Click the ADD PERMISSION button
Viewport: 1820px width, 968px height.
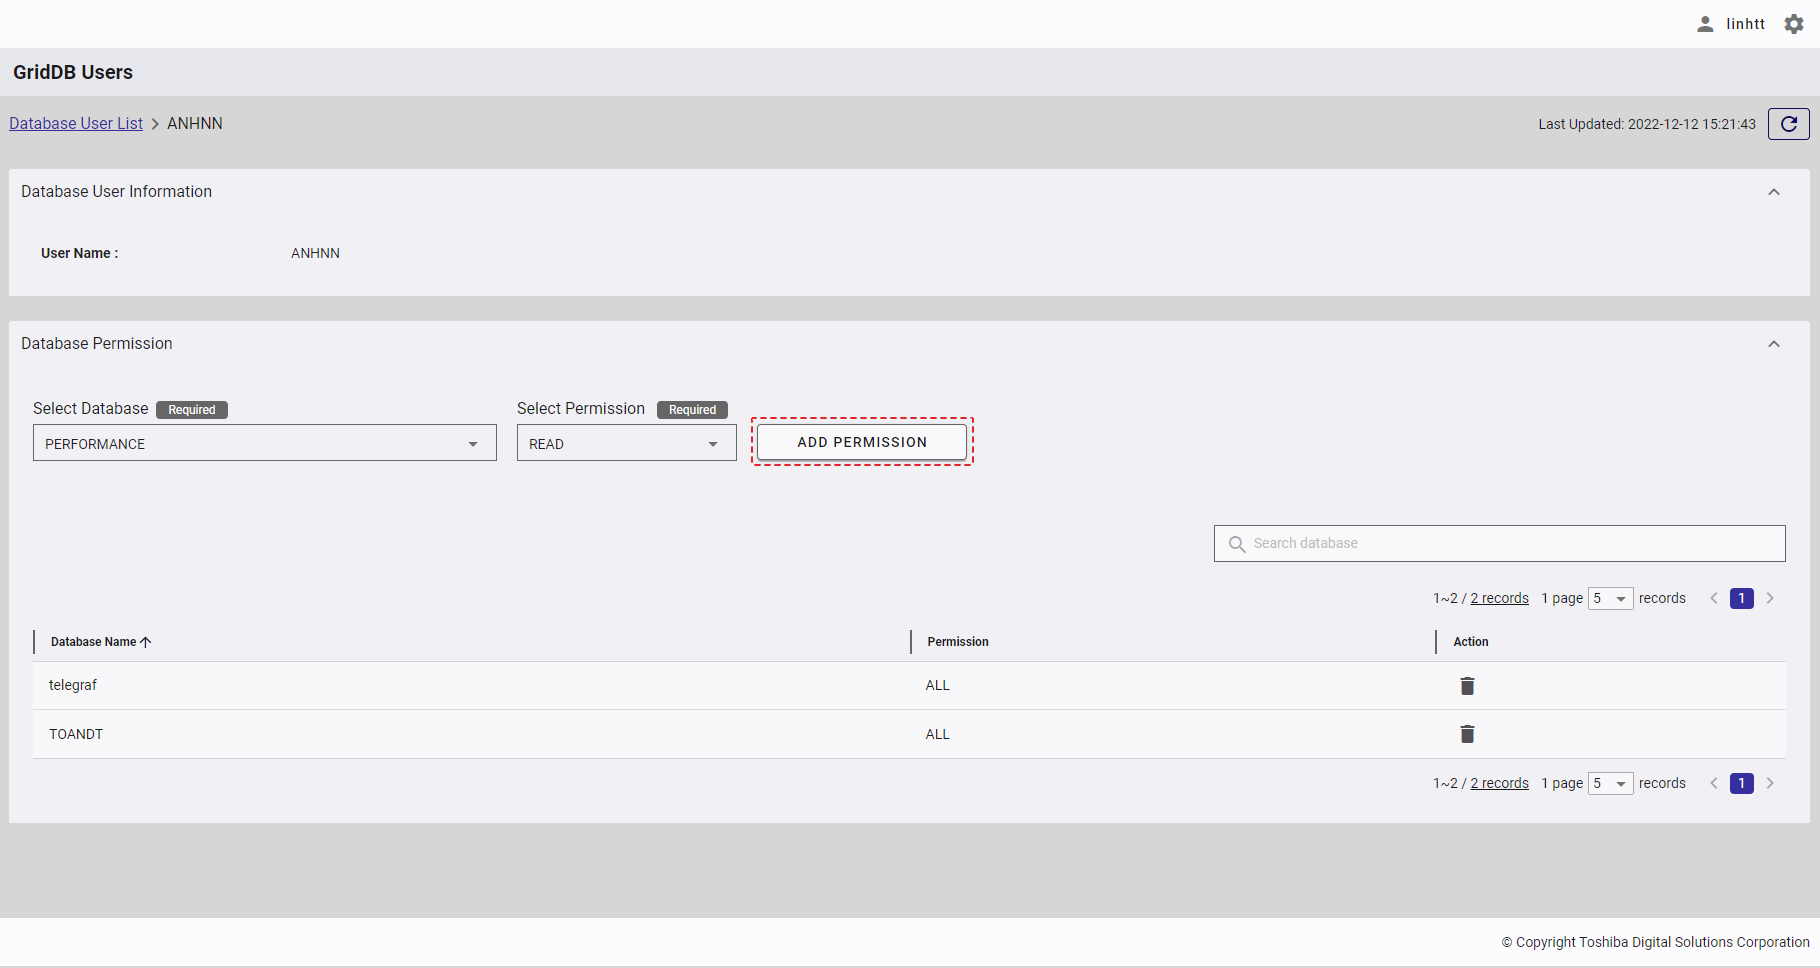click(862, 442)
